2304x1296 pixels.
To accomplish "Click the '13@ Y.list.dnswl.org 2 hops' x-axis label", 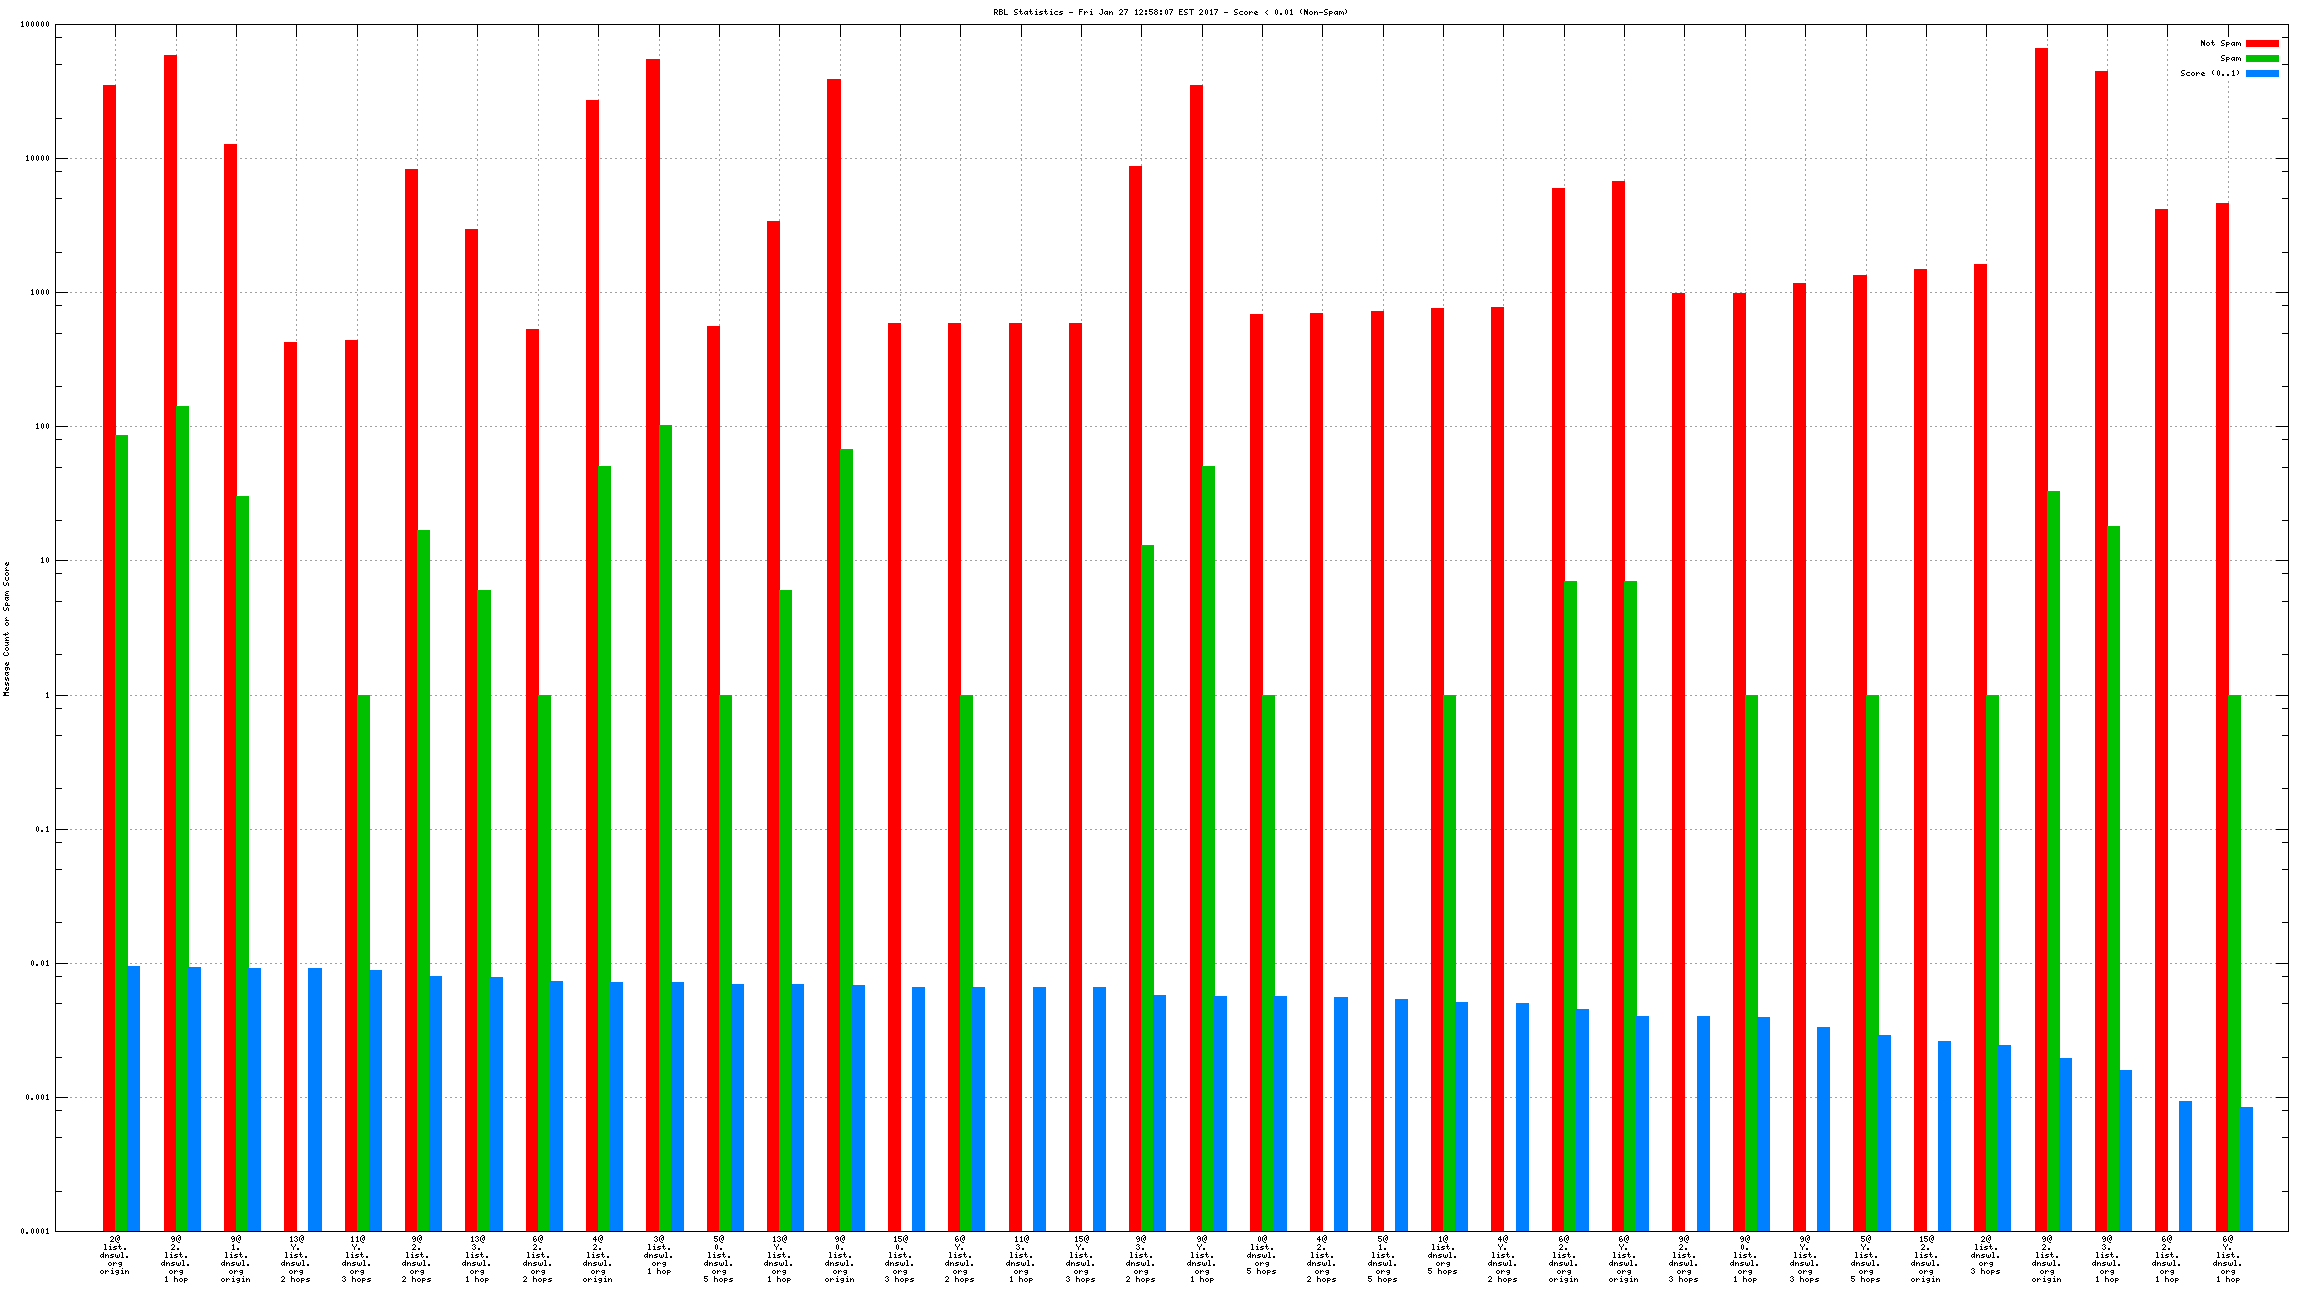I will 296,1258.
